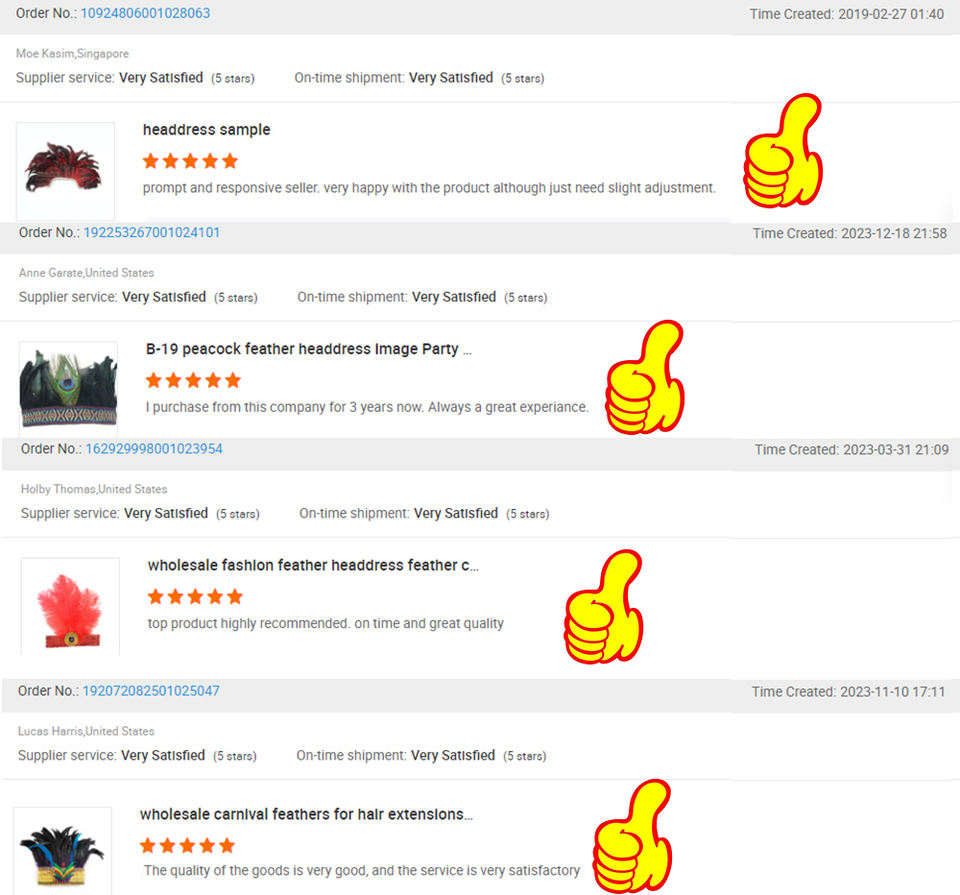Open order number 162929998001023954
960x895 pixels.
click(154, 449)
